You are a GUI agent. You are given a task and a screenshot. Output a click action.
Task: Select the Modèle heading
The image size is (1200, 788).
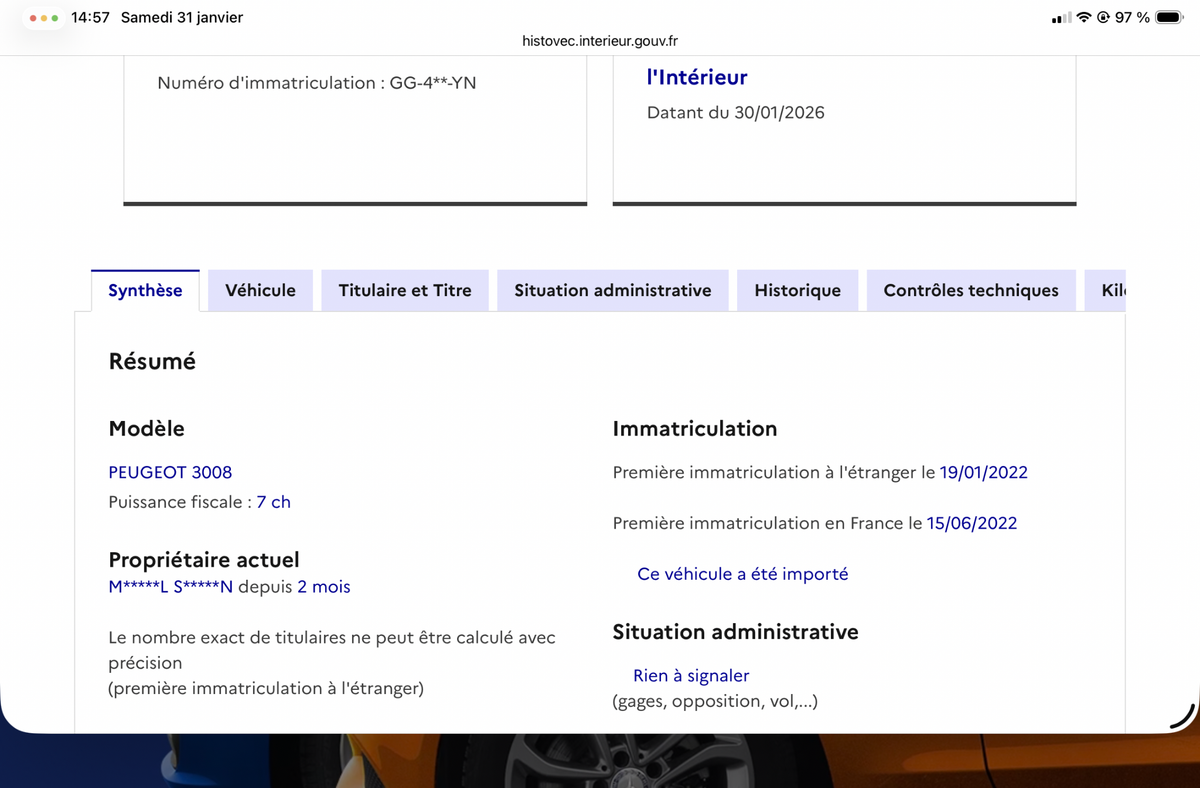click(x=146, y=429)
